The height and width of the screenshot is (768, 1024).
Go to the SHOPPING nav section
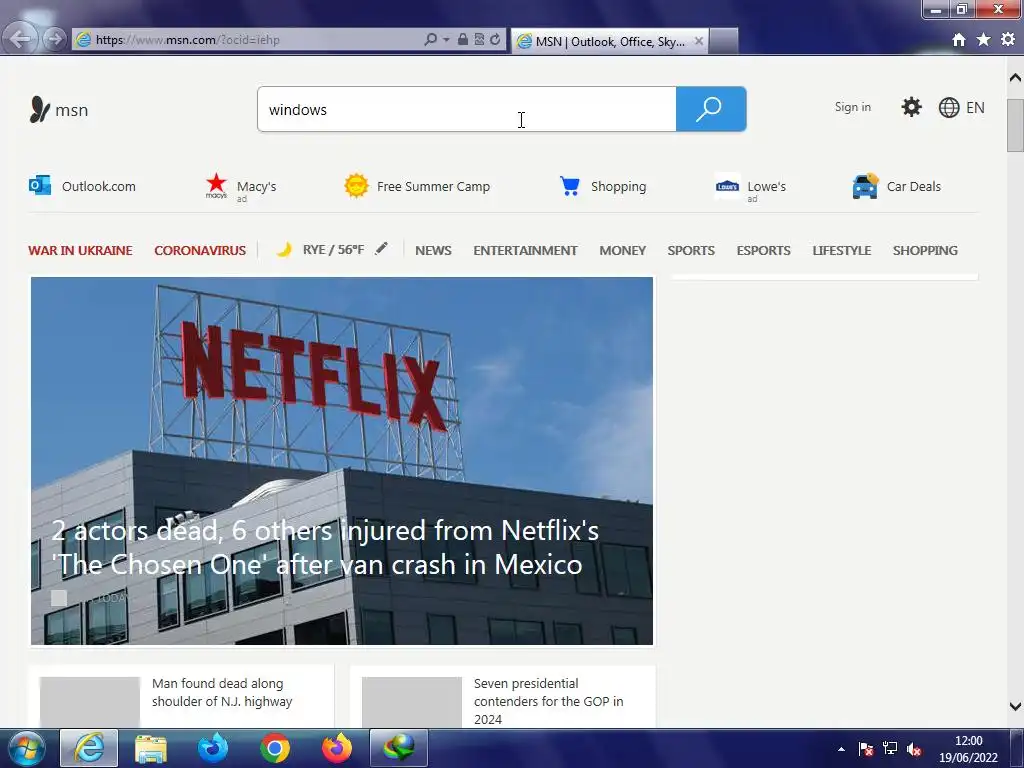point(925,251)
